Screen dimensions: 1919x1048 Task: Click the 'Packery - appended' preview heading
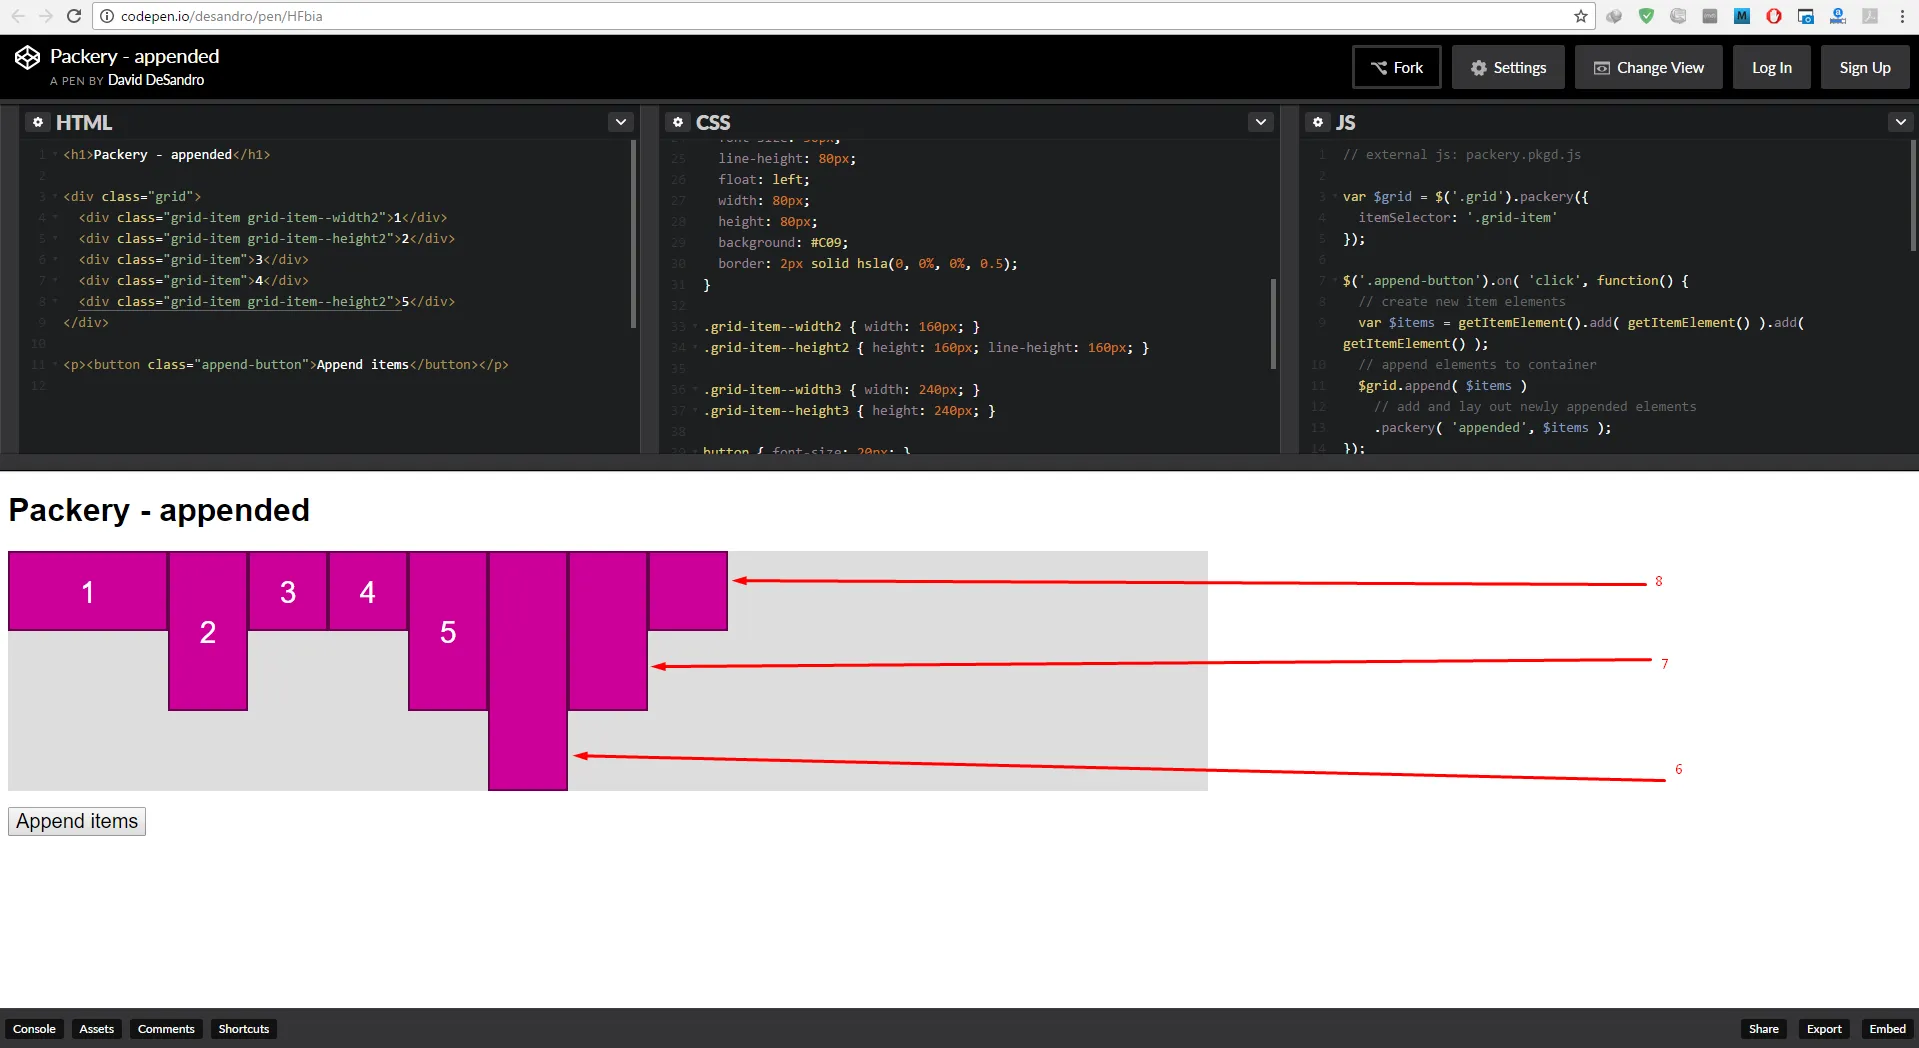click(159, 510)
